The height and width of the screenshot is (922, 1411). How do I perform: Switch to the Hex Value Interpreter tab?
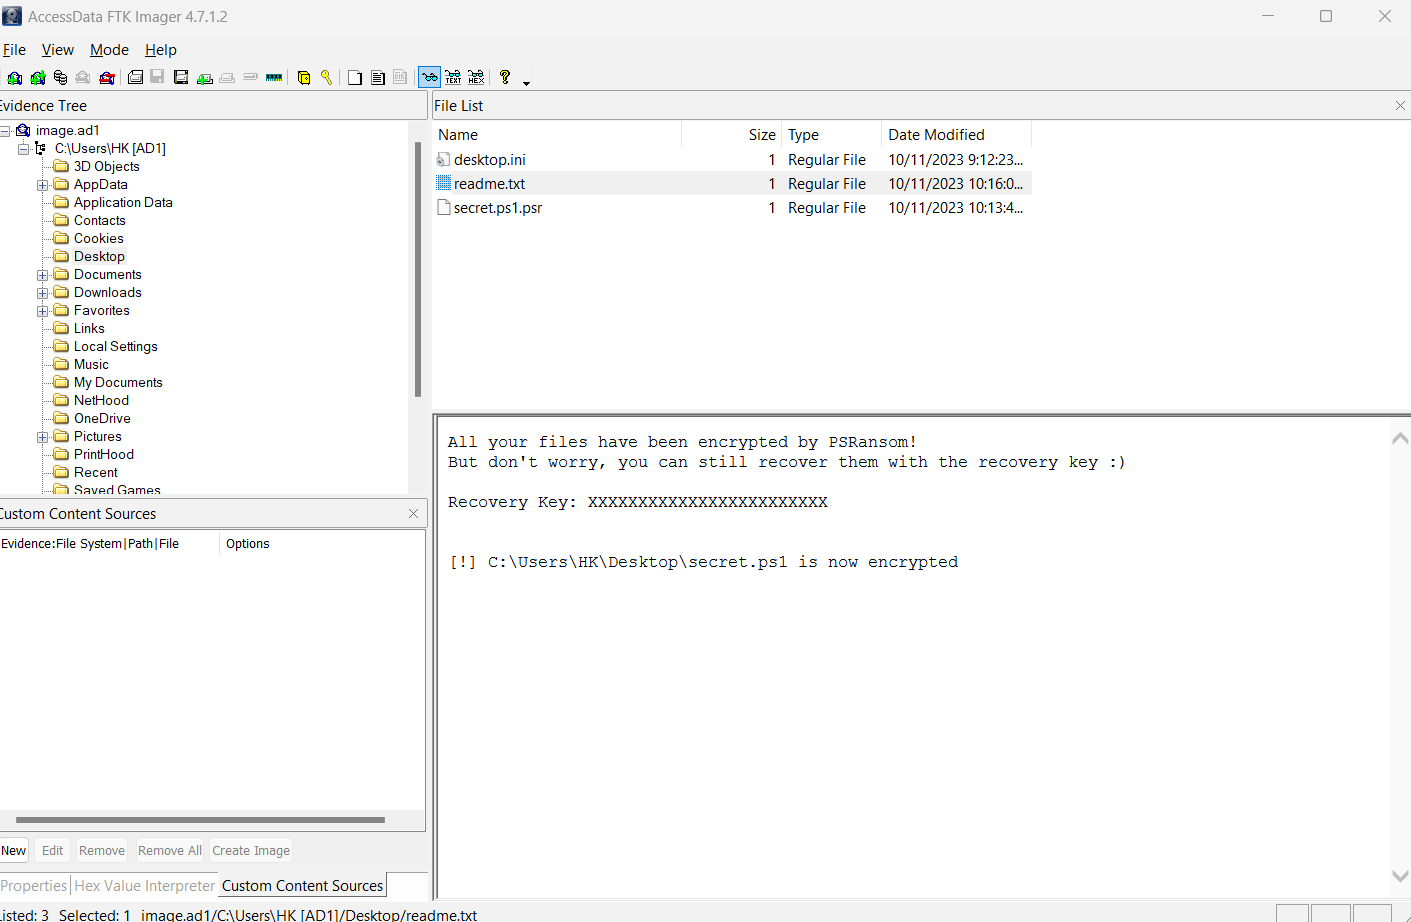[x=144, y=886]
